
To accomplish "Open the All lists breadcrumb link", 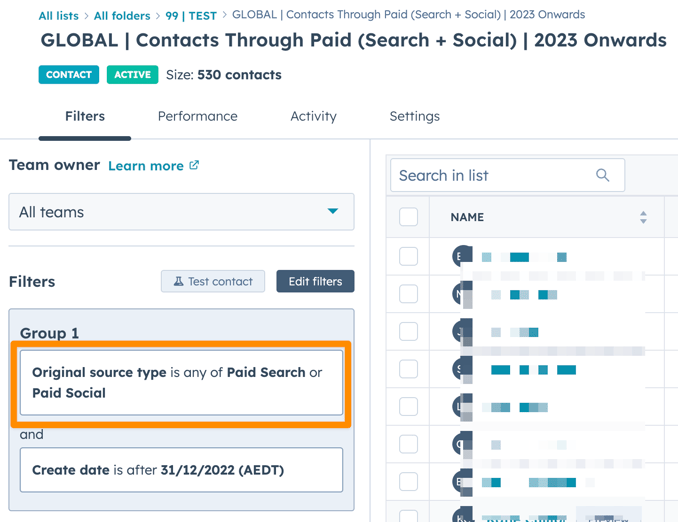I will click(x=58, y=16).
